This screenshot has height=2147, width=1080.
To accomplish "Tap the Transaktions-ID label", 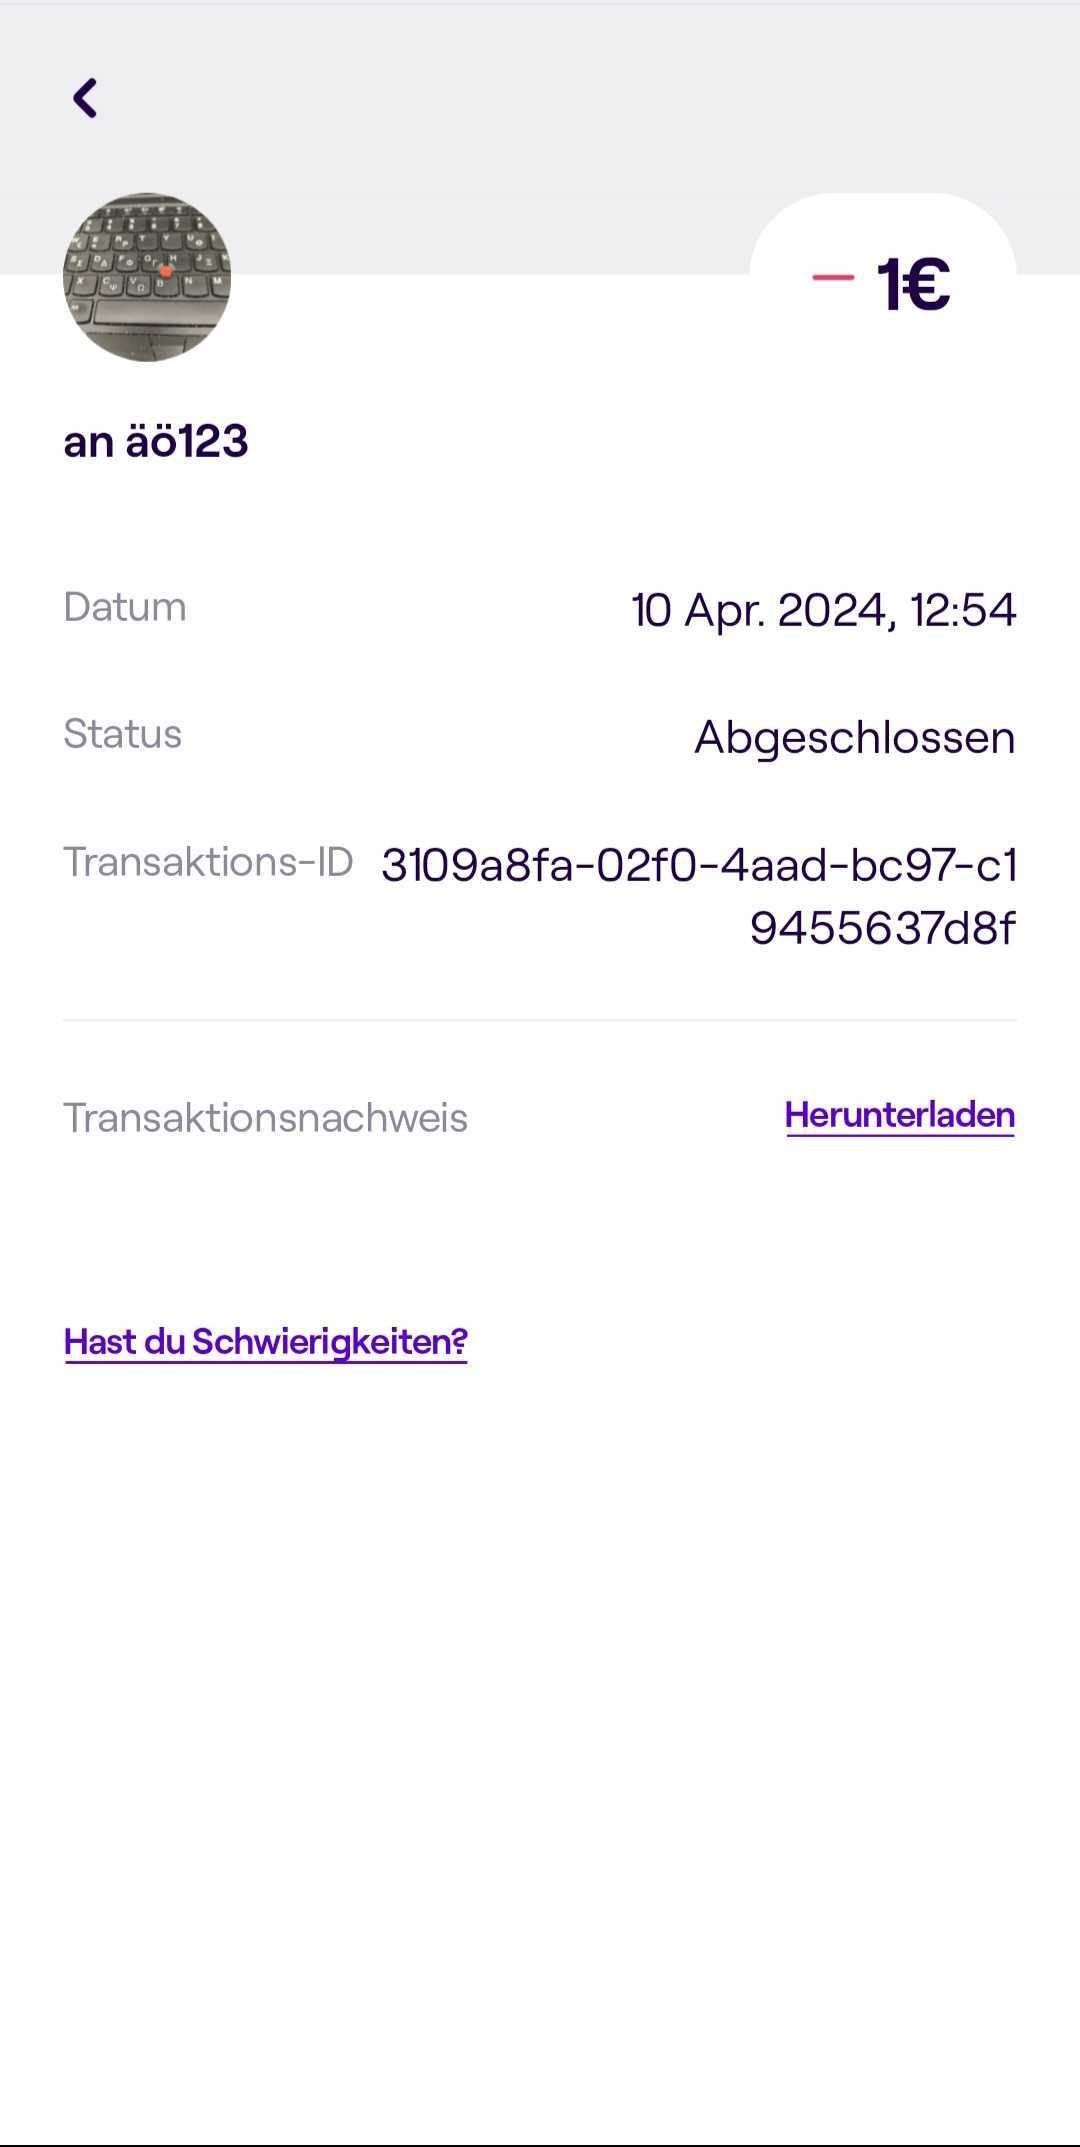I will tap(208, 861).
